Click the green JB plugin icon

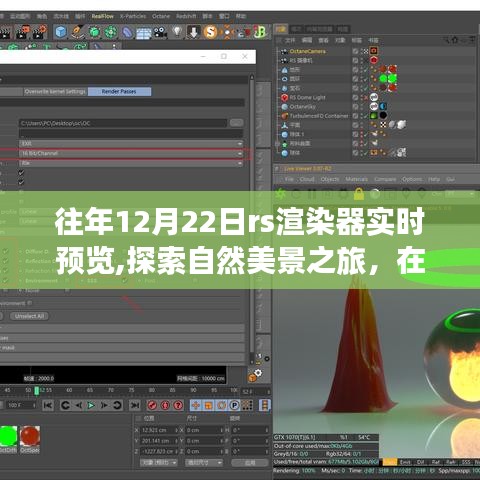tap(260, 32)
